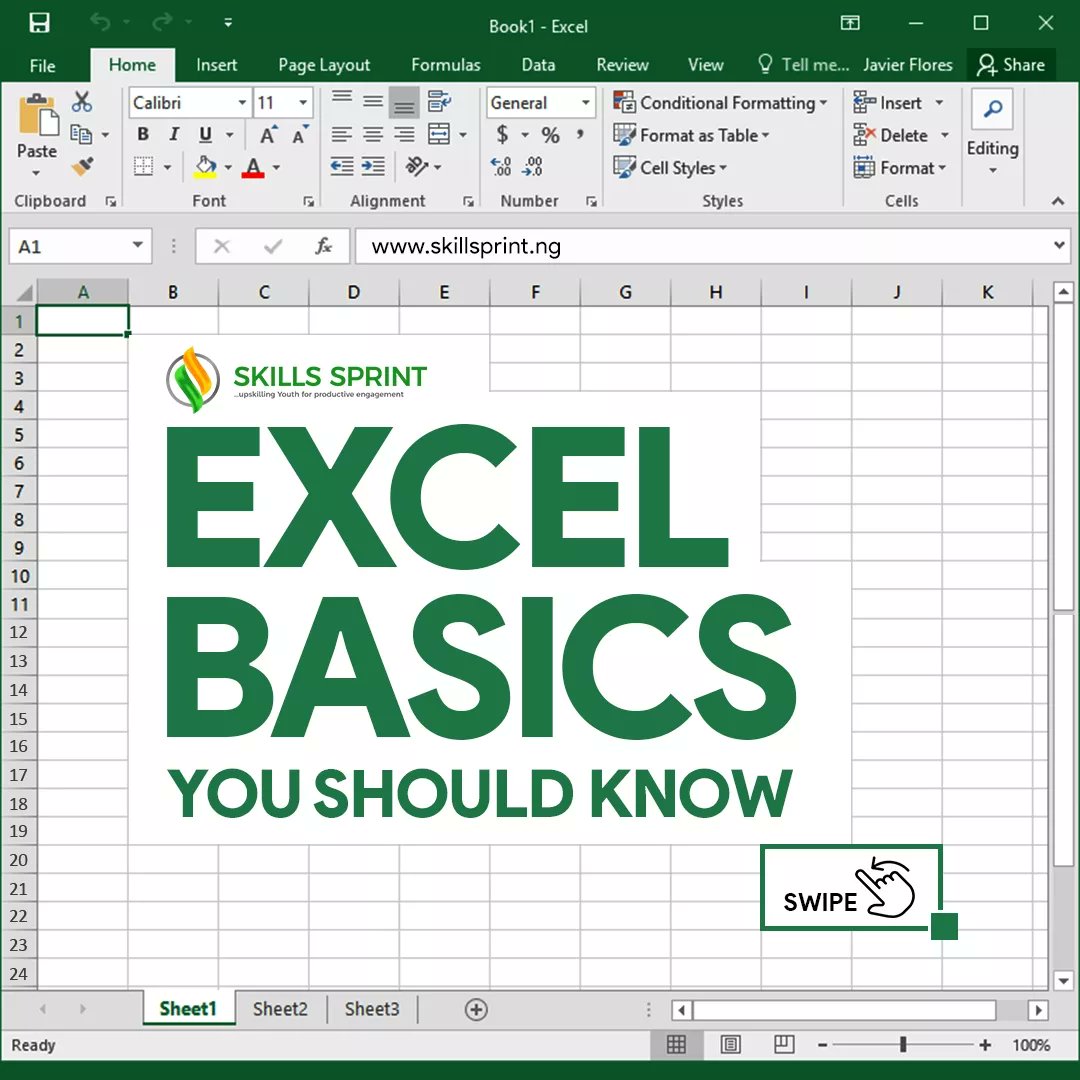Open Font Color dropdown arrow

tap(276, 167)
